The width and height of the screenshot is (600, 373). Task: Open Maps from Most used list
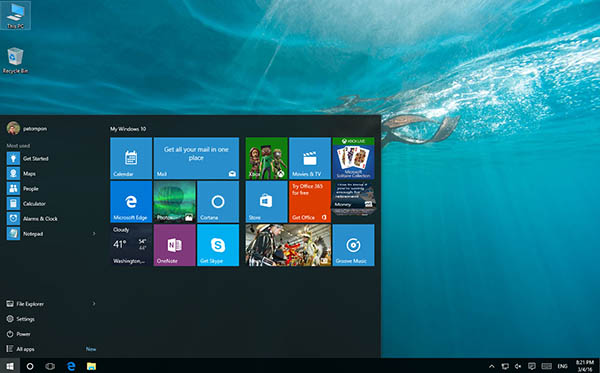(x=51, y=173)
